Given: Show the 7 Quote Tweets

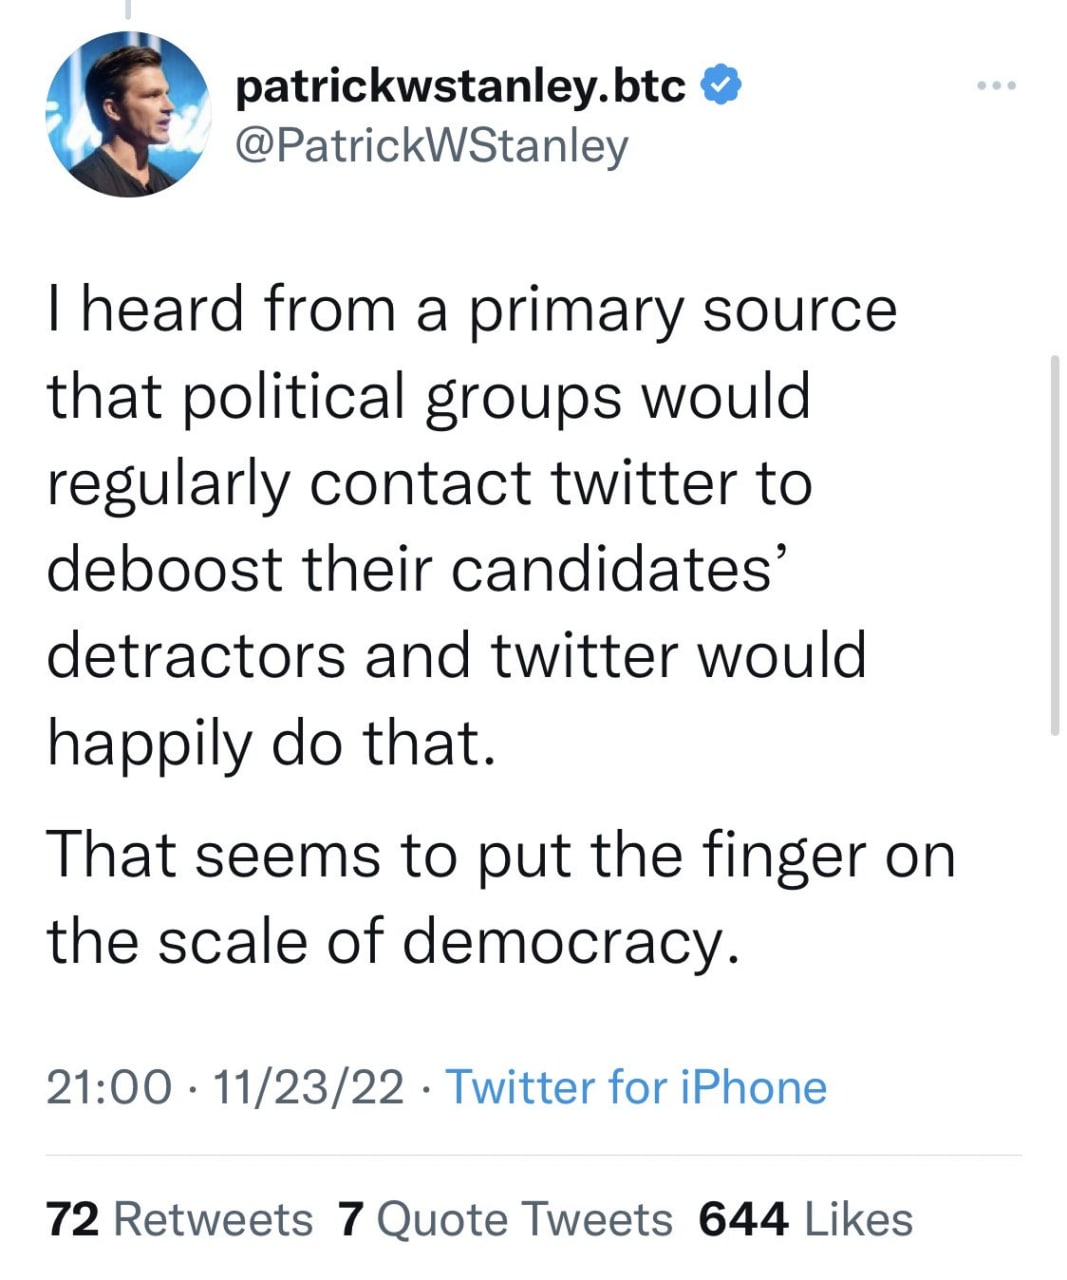Looking at the screenshot, I should pos(505,1220).
